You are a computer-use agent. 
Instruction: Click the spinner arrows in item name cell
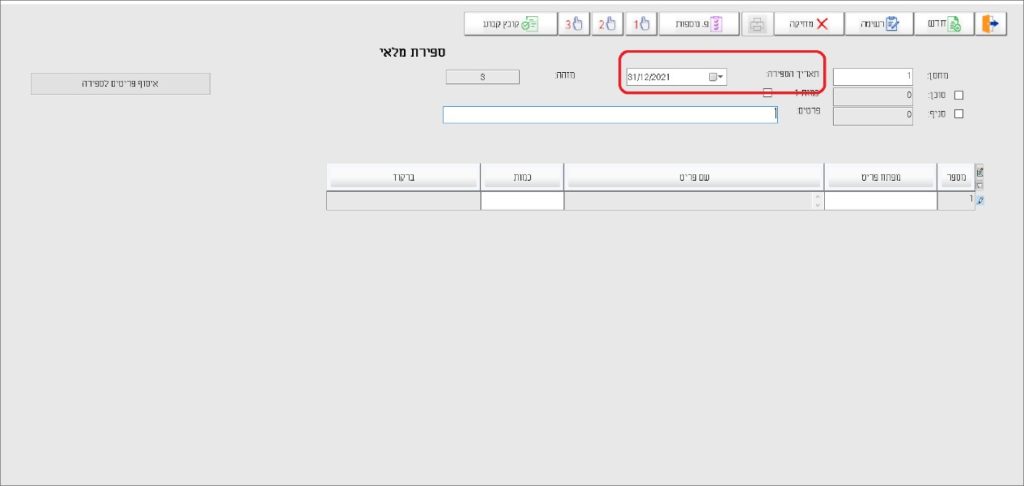click(x=818, y=201)
